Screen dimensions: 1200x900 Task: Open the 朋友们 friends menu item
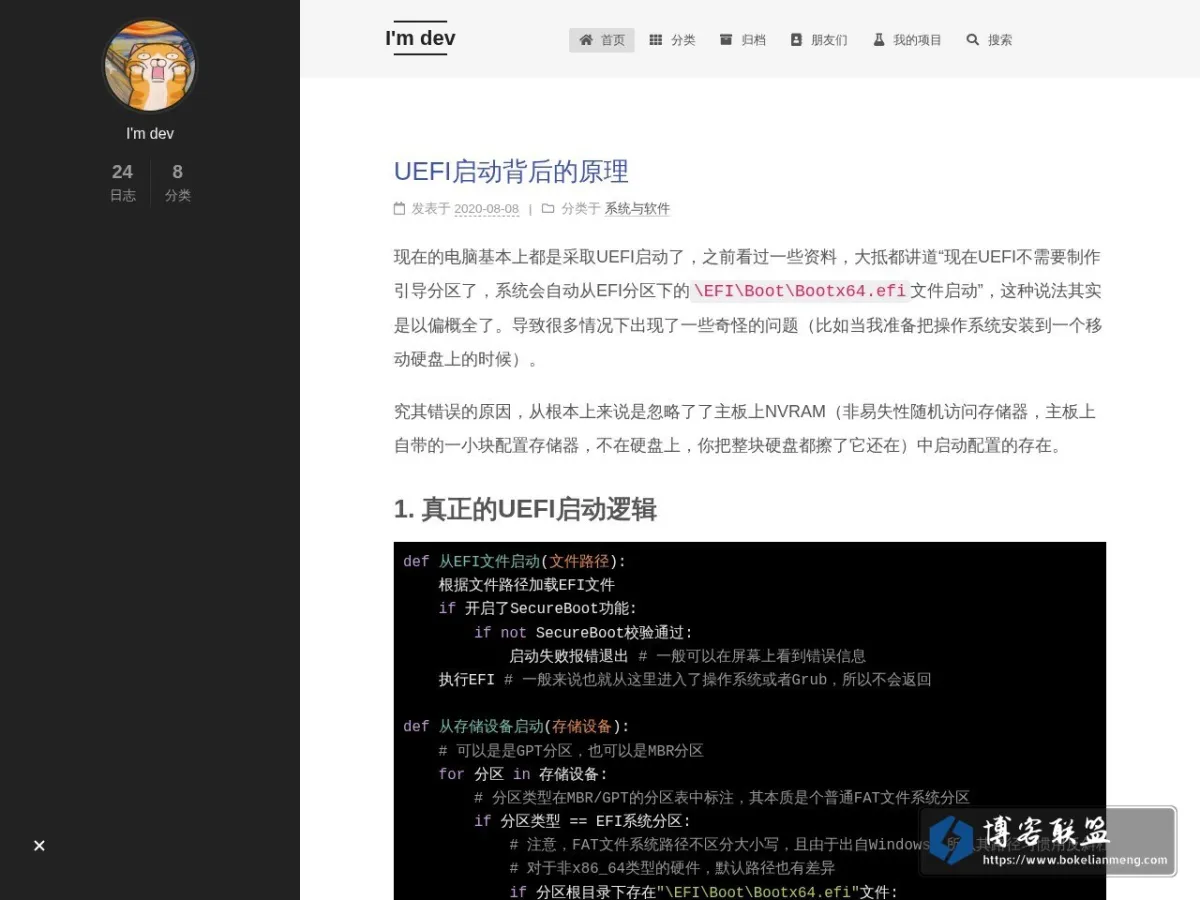[x=818, y=40]
